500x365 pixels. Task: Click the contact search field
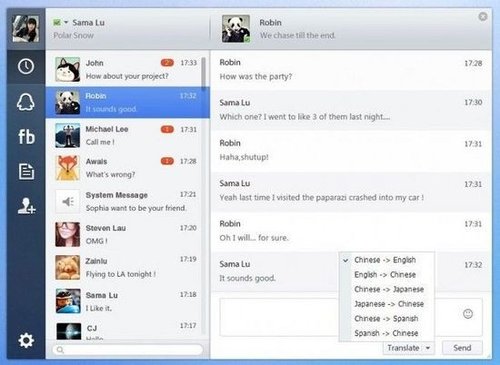(x=128, y=350)
